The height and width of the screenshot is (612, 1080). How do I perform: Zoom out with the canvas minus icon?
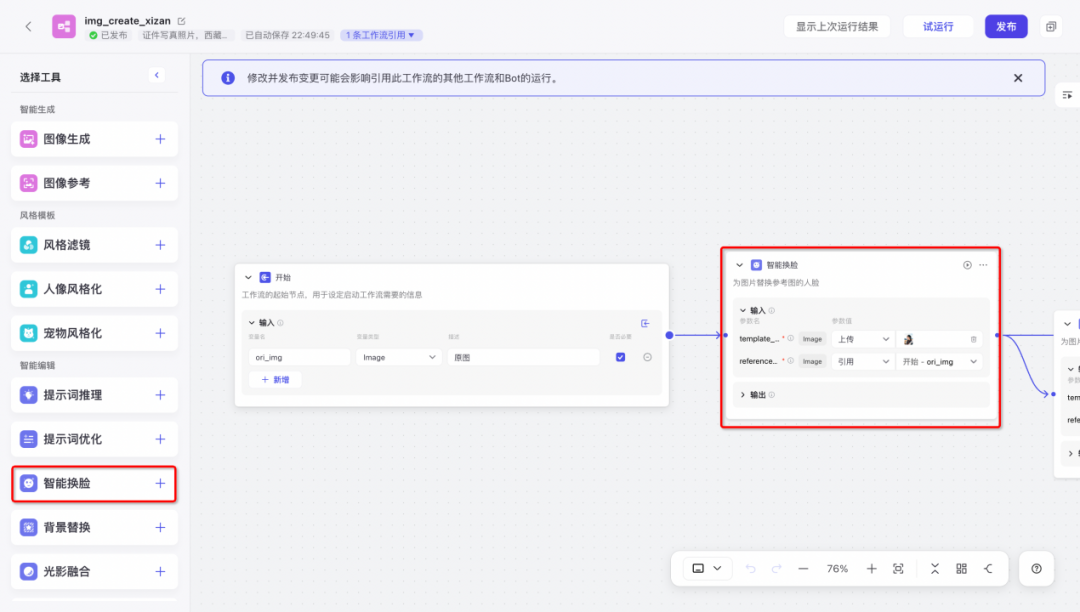tap(803, 568)
